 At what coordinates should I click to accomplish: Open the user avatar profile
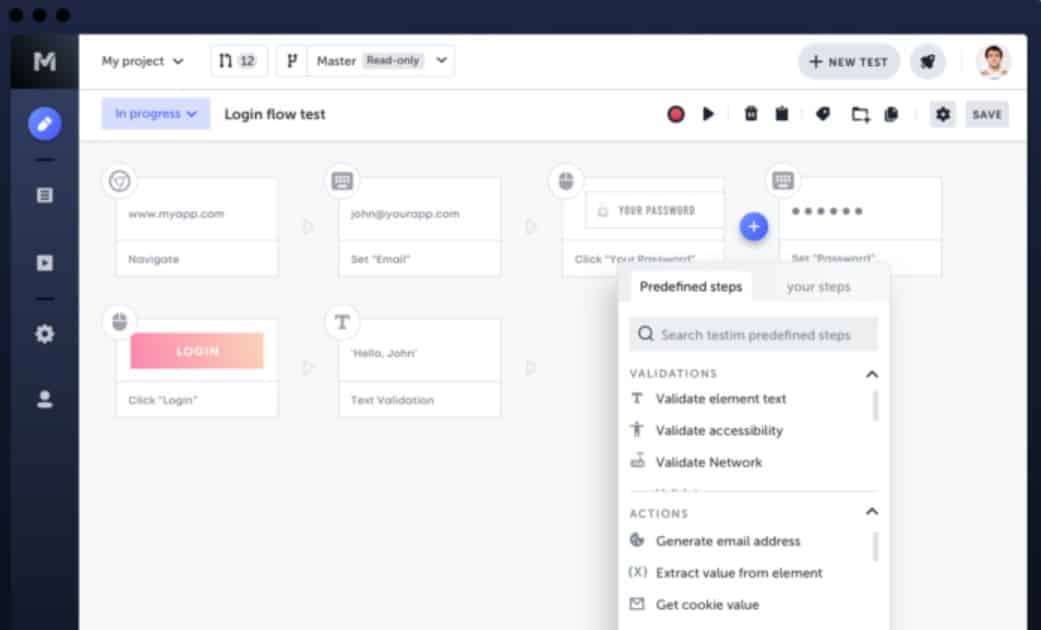click(993, 62)
